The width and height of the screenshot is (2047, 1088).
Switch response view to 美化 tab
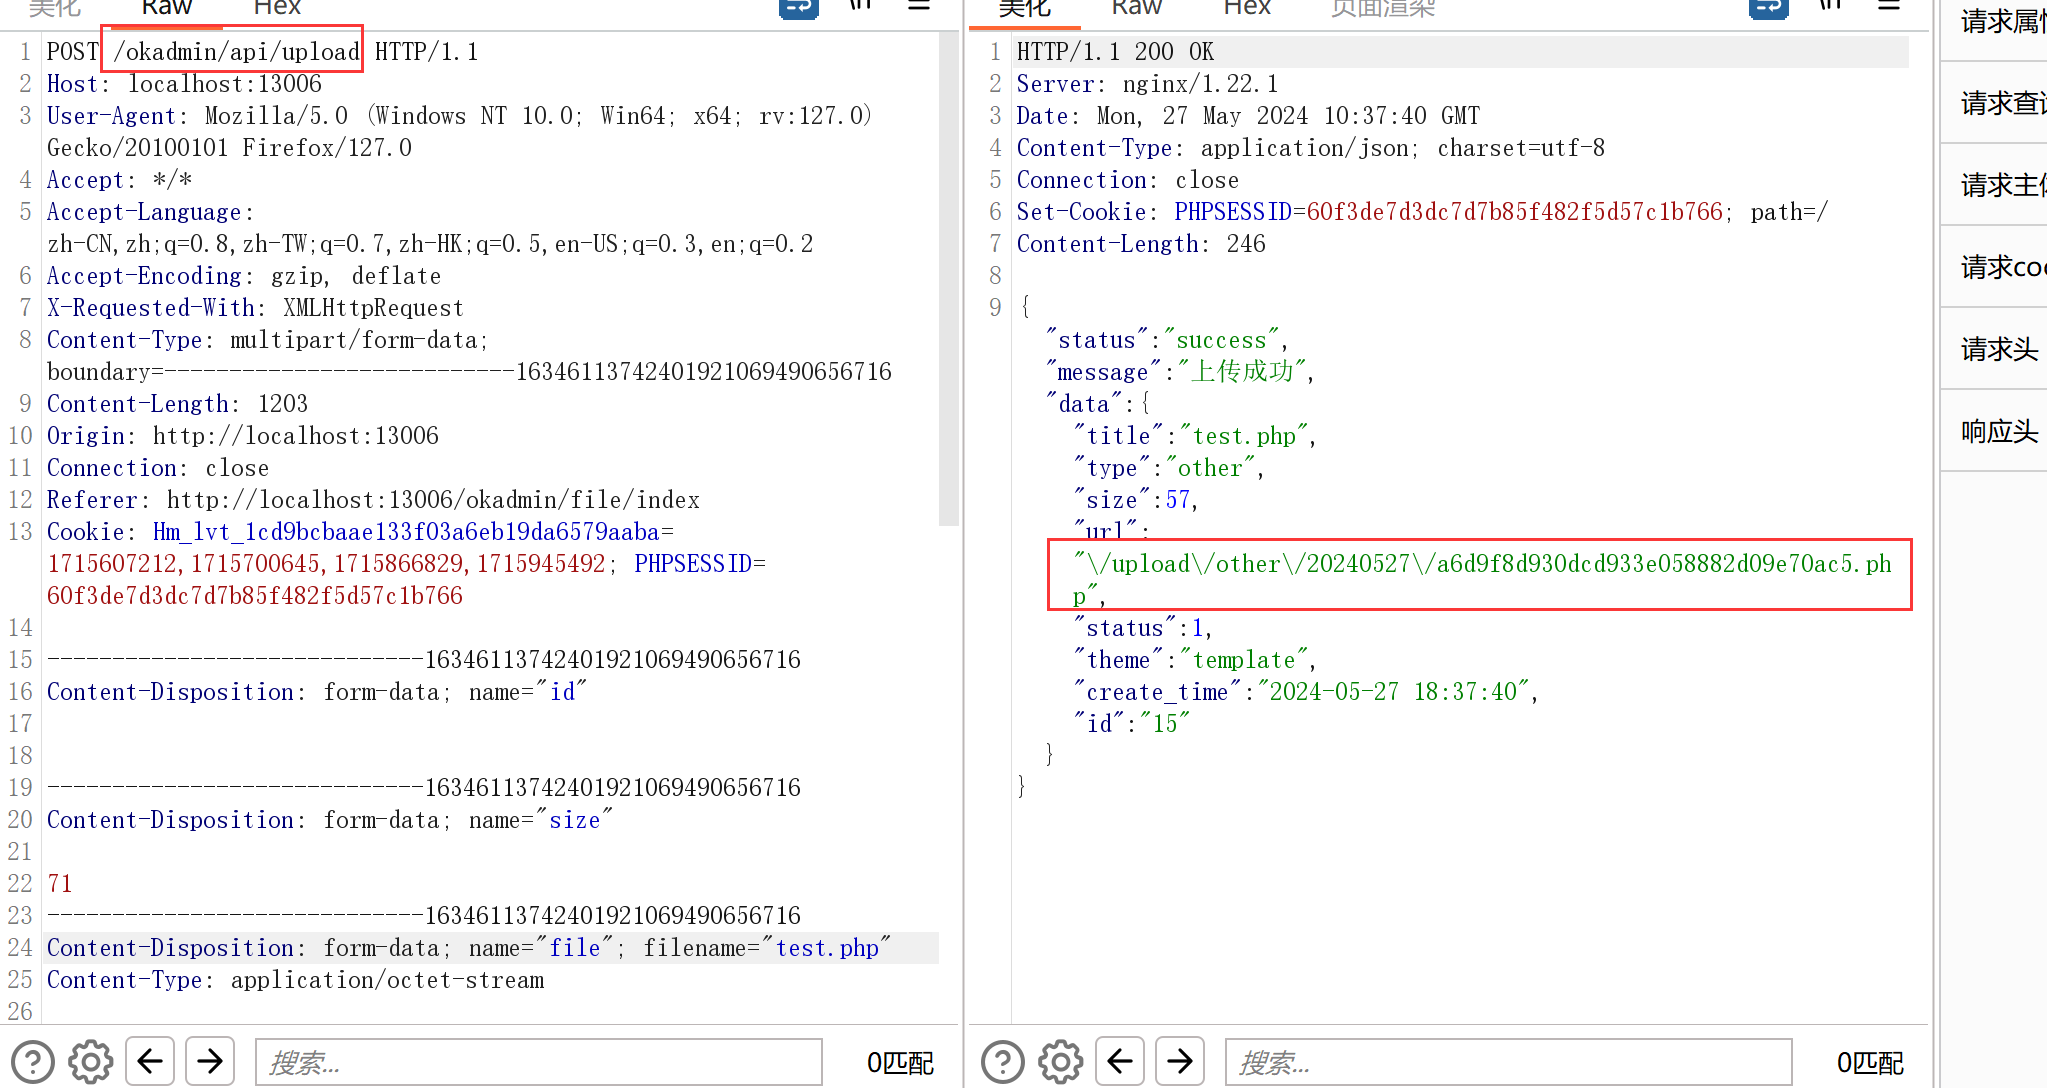point(1024,8)
